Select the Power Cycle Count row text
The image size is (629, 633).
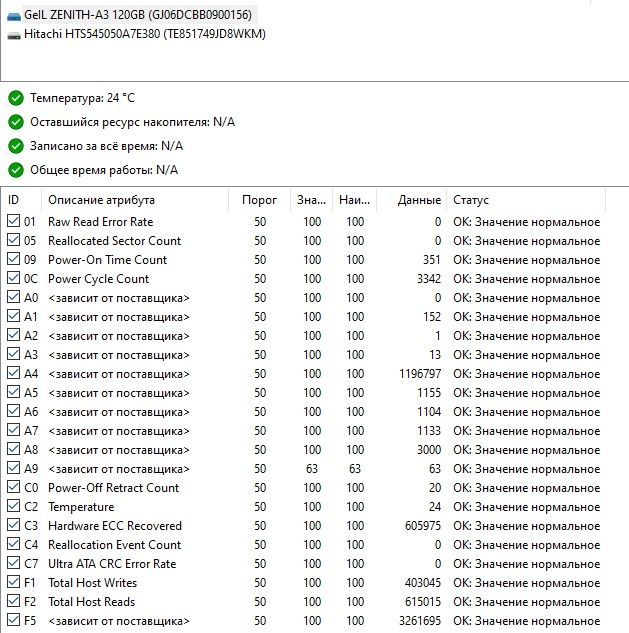[x=99, y=279]
